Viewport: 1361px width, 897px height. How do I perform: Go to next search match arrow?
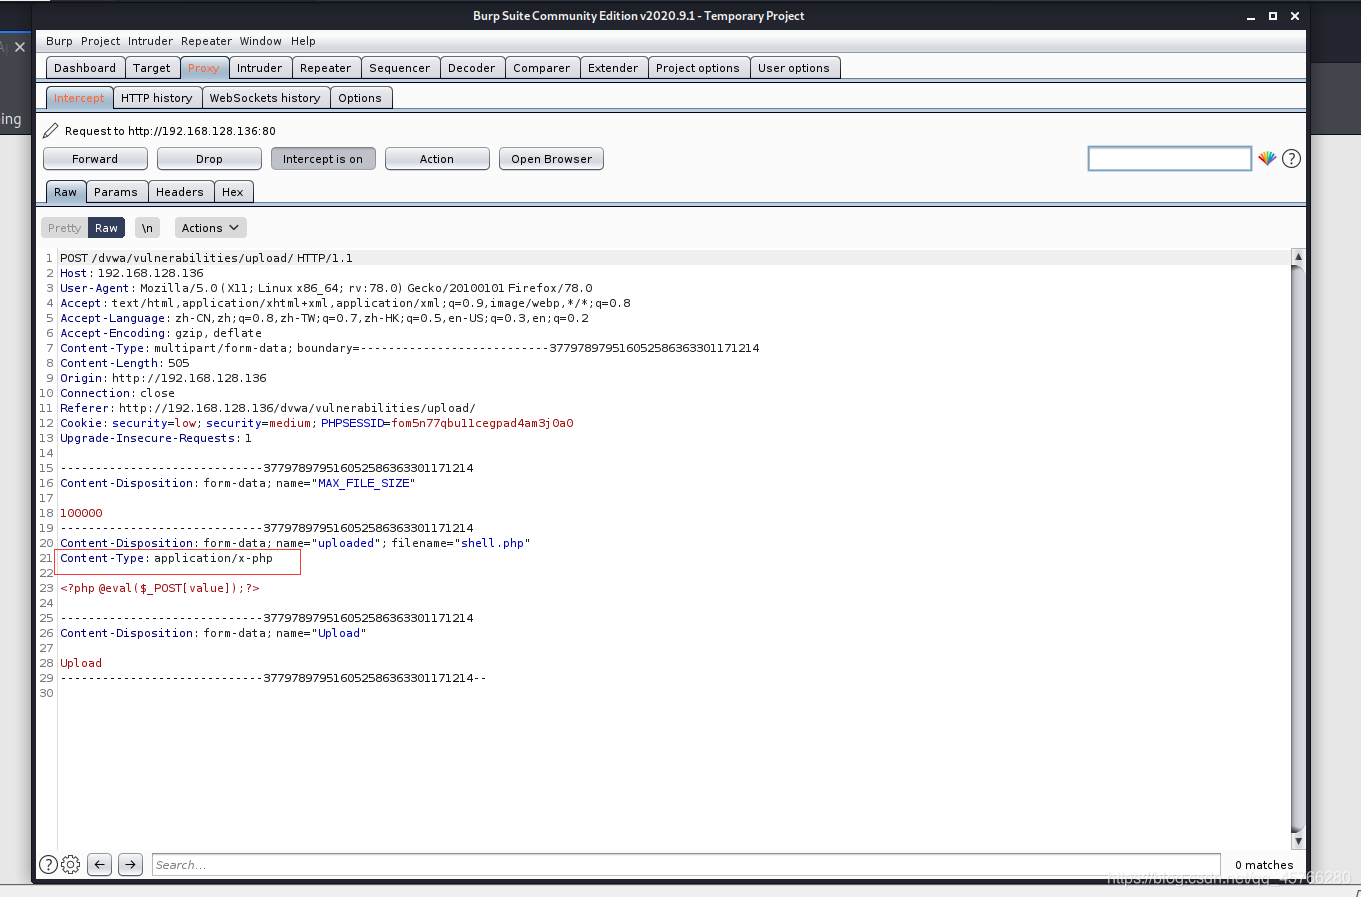(x=130, y=865)
